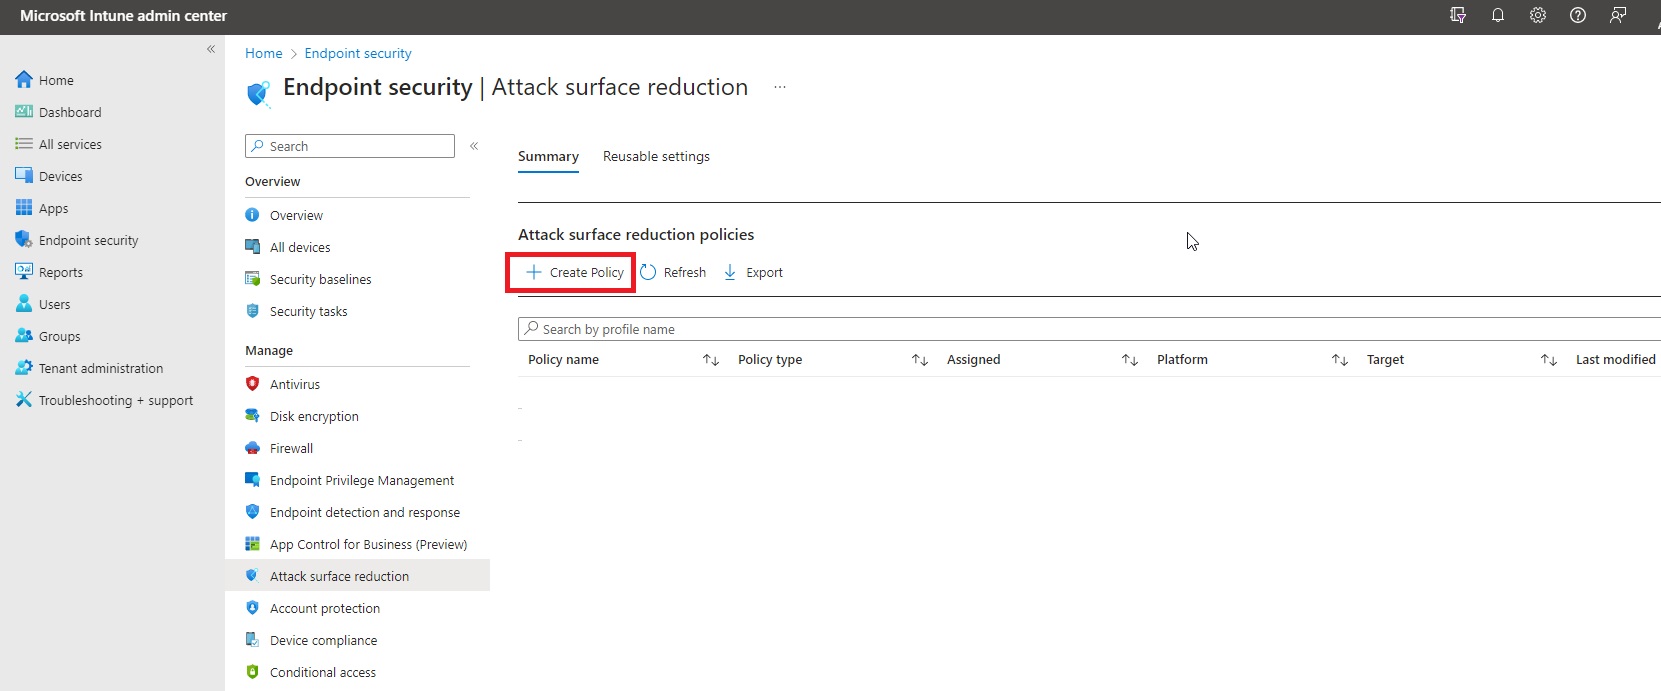
Task: Collapse the left navigation pane
Action: pos(211,49)
